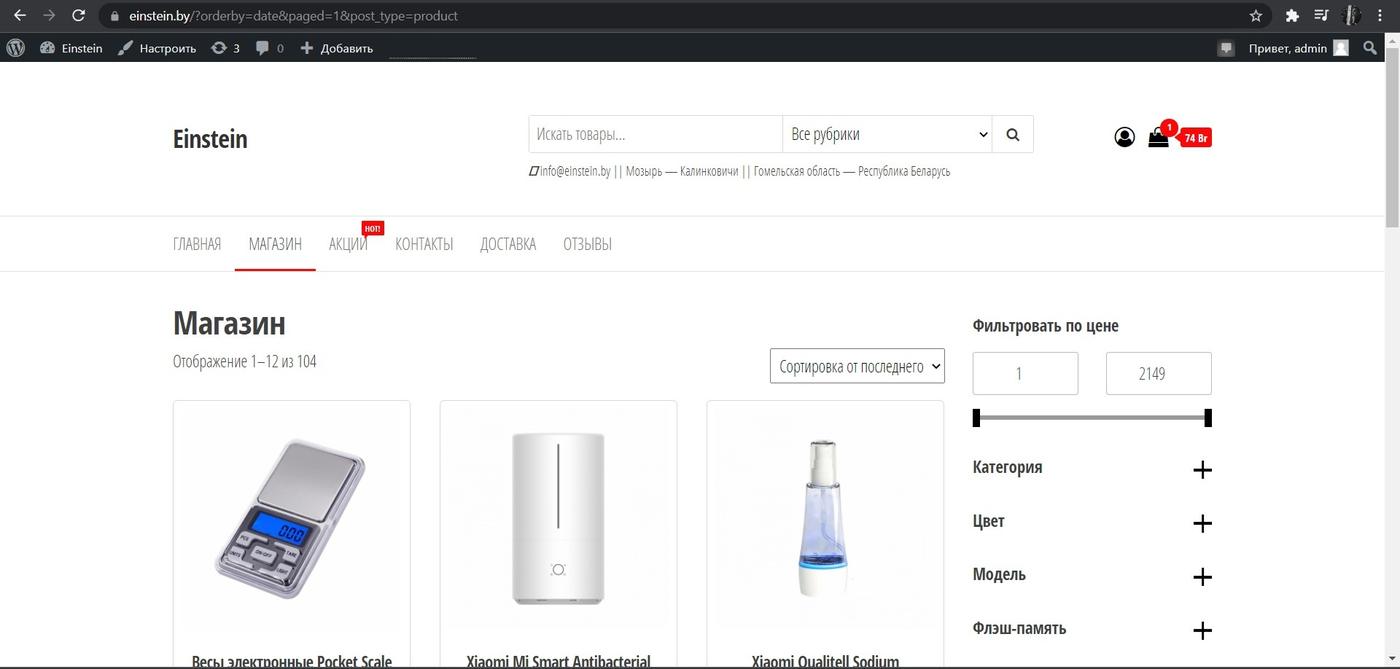Image resolution: width=1400 pixels, height=669 pixels.
Task: Click the customize brush icon labeled Настроить
Action: [x=157, y=48]
